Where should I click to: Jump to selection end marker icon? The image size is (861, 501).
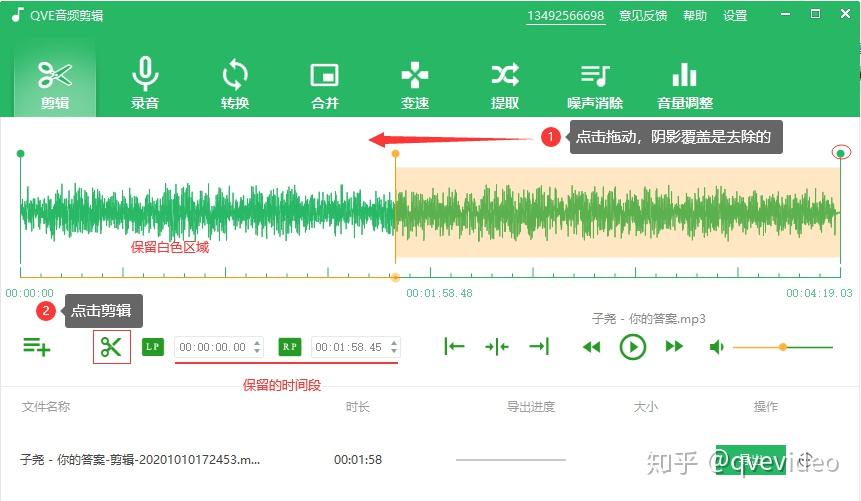539,347
